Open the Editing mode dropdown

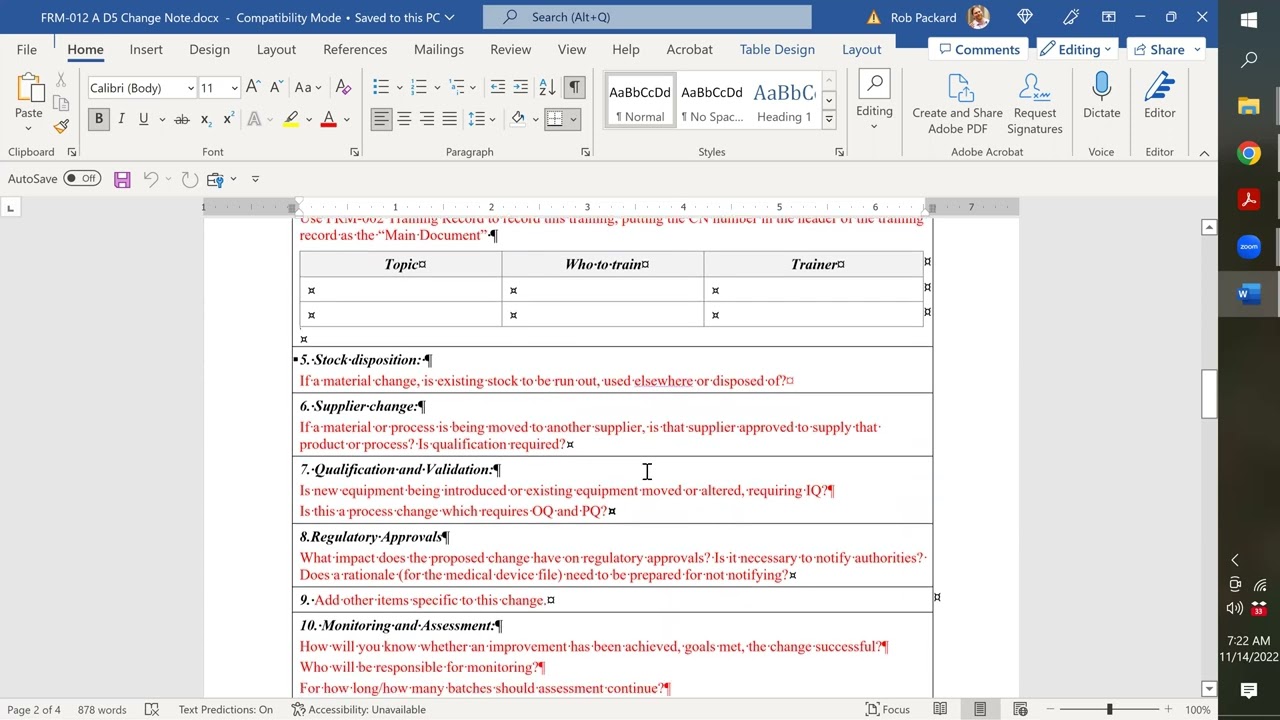pyautogui.click(x=1078, y=49)
